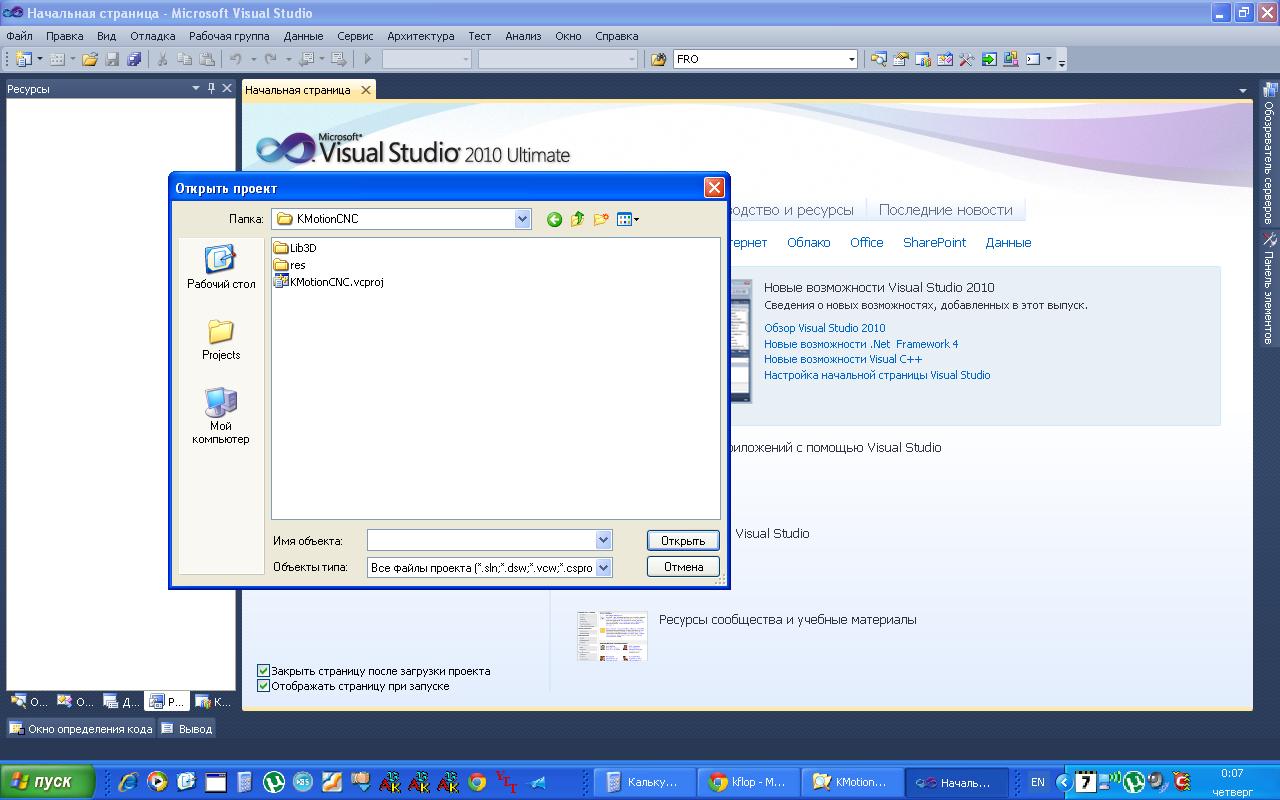Expand the Ресурсы panel options arrow
Image resolution: width=1280 pixels, height=800 pixels.
196,88
